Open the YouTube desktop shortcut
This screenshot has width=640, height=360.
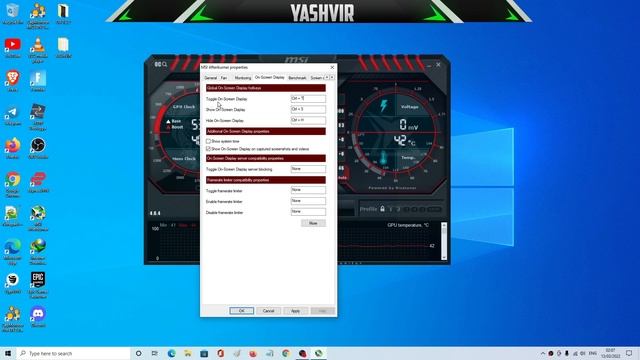13,47
